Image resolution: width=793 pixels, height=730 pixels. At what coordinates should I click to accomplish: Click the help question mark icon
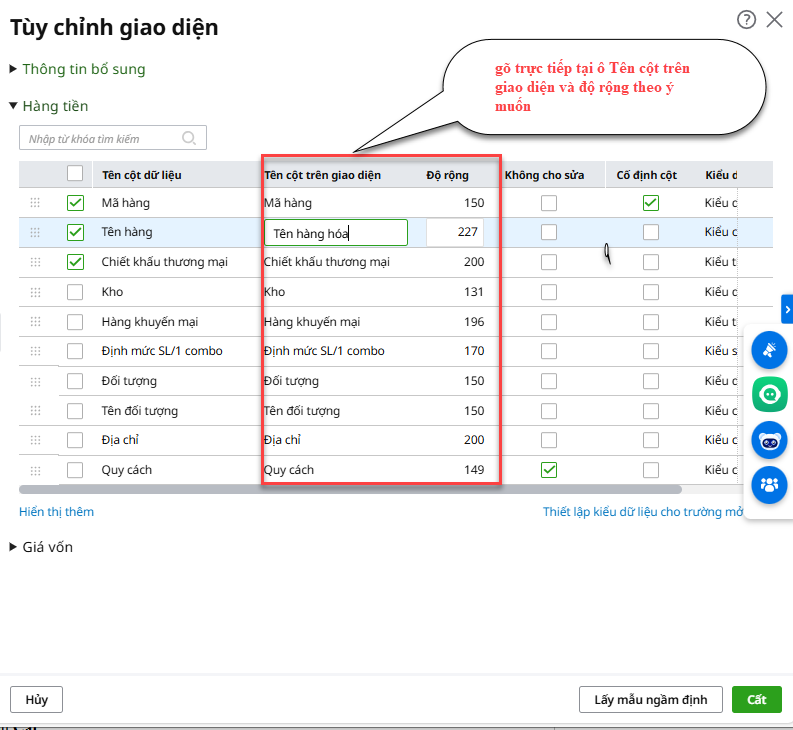click(746, 19)
